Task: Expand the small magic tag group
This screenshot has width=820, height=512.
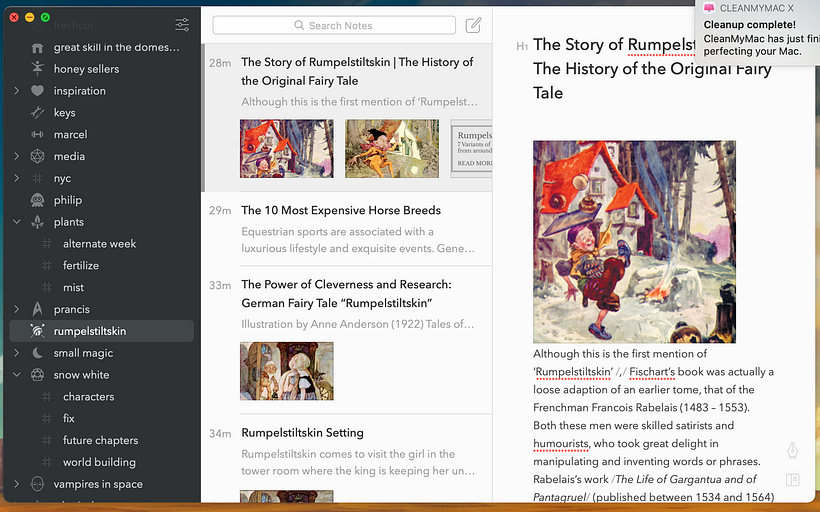Action: click(16, 353)
